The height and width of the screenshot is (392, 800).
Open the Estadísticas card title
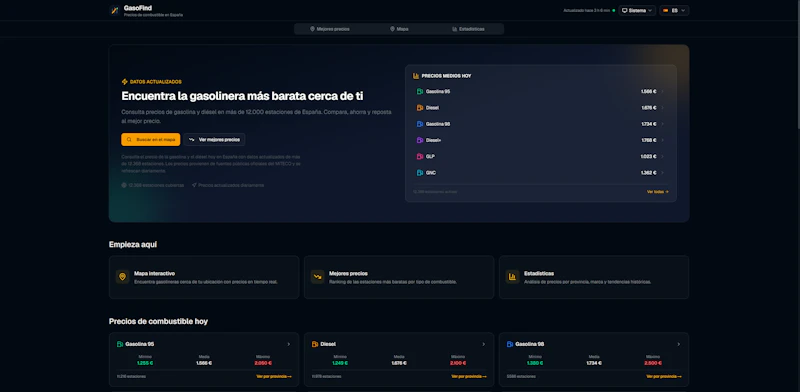click(539, 274)
